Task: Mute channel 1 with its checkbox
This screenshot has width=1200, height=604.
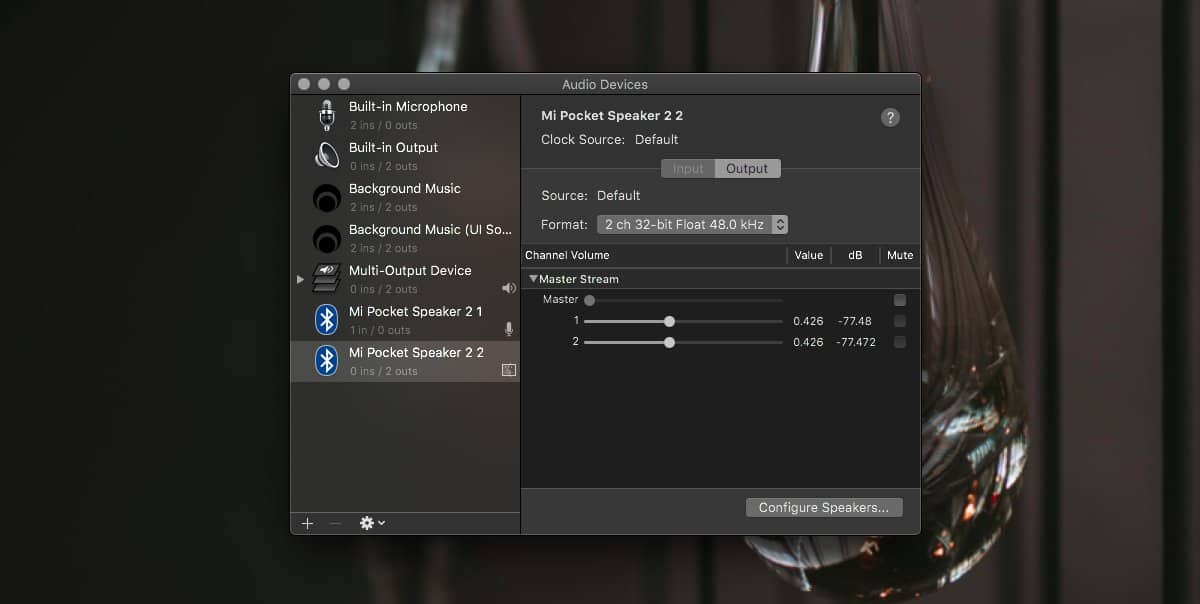Action: point(899,320)
